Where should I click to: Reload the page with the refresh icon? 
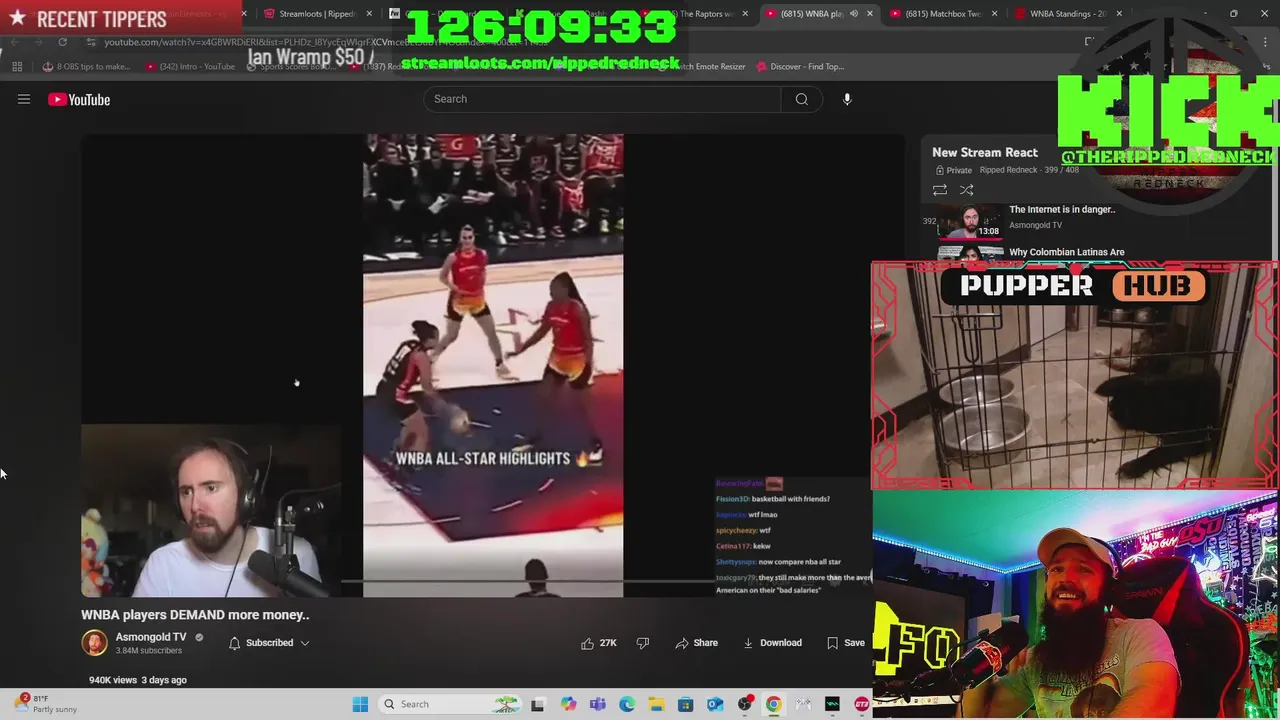[x=62, y=42]
